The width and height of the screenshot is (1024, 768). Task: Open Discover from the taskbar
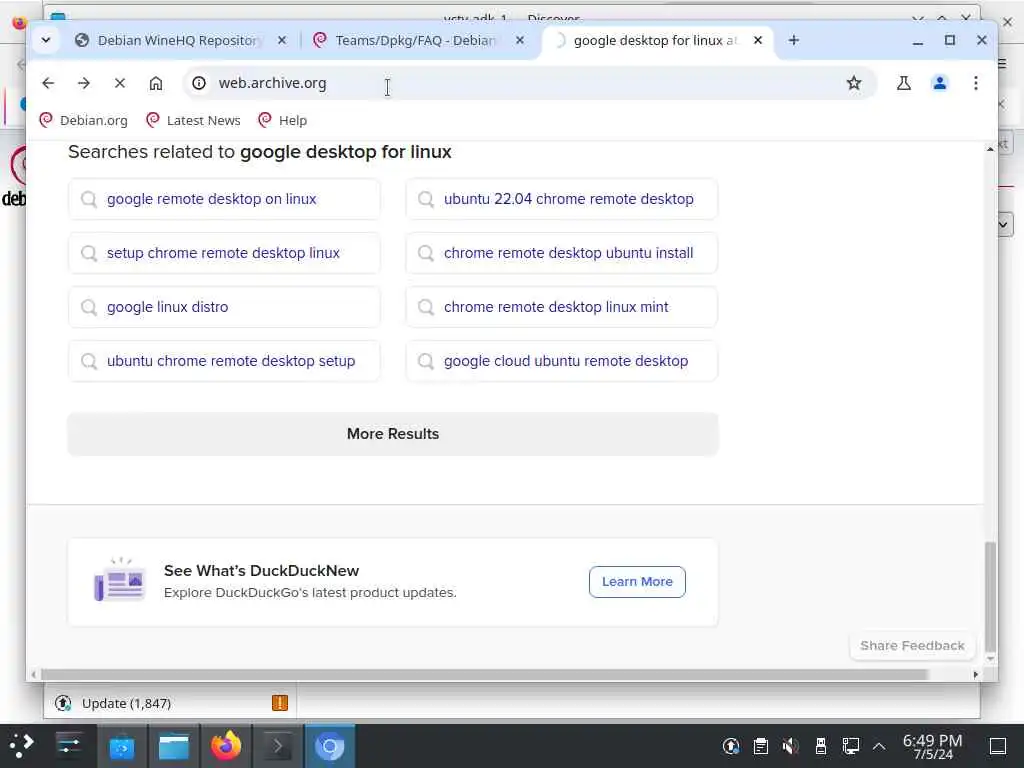pos(122,746)
